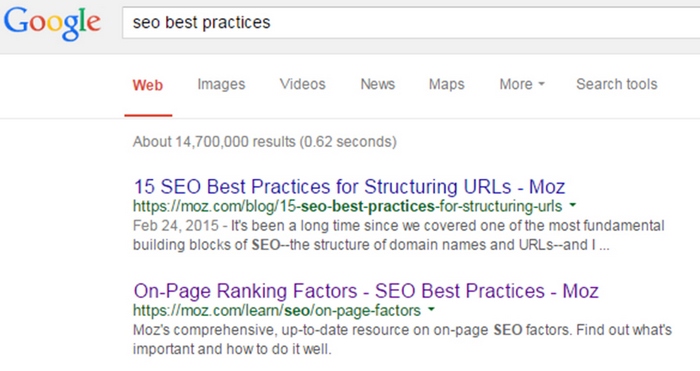Expand the arrow beside the on-page-factors URL

coord(431,309)
